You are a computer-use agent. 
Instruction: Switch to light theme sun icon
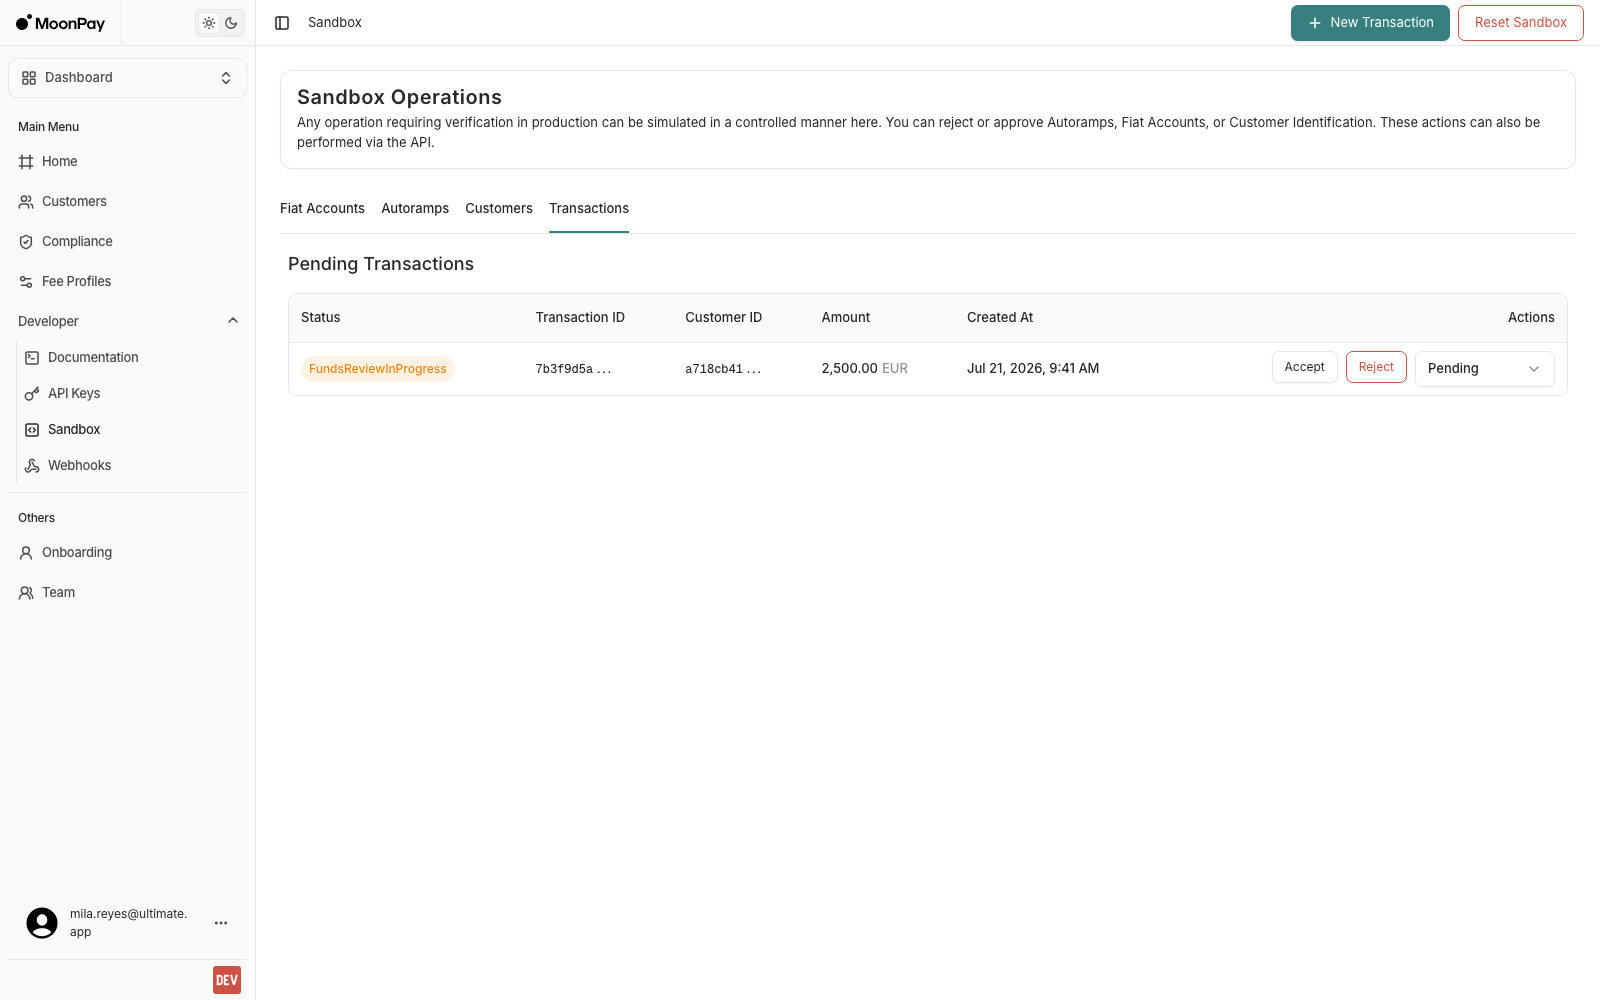coord(209,23)
